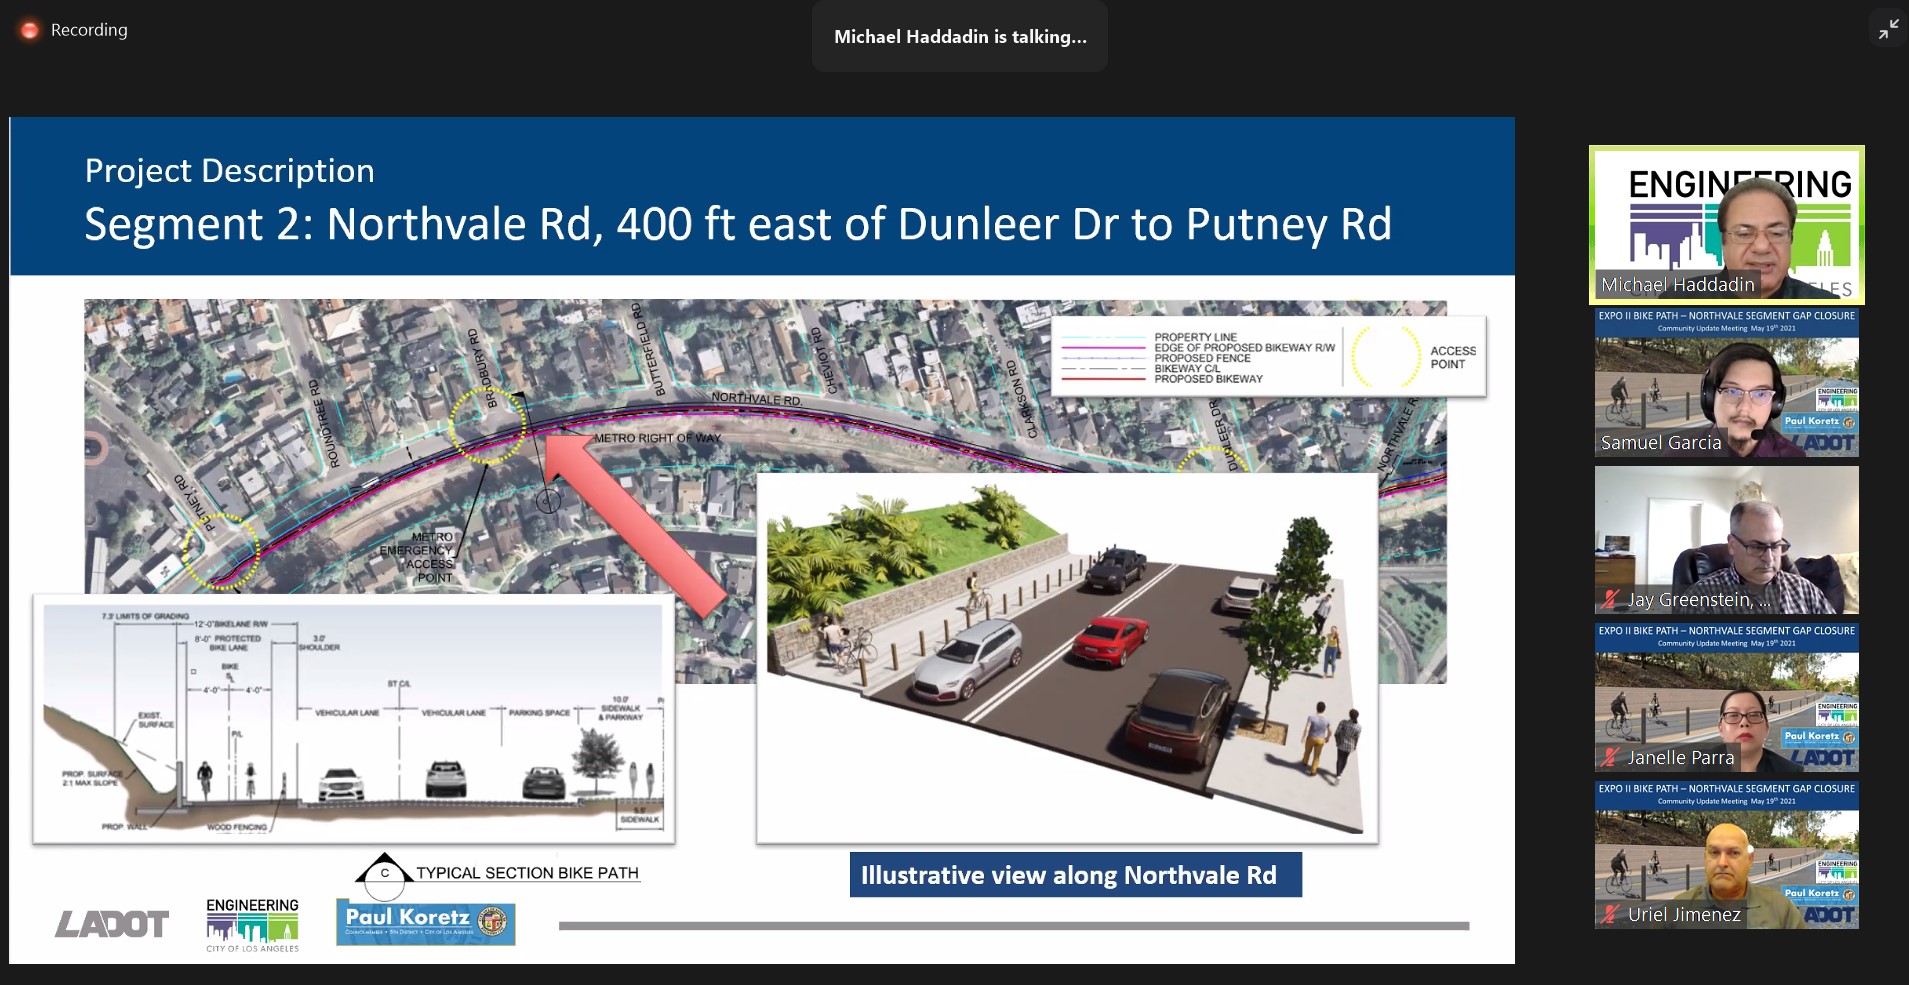This screenshot has width=1909, height=985.
Task: Click the Paul Koretz council logo
Action: pos(426,924)
